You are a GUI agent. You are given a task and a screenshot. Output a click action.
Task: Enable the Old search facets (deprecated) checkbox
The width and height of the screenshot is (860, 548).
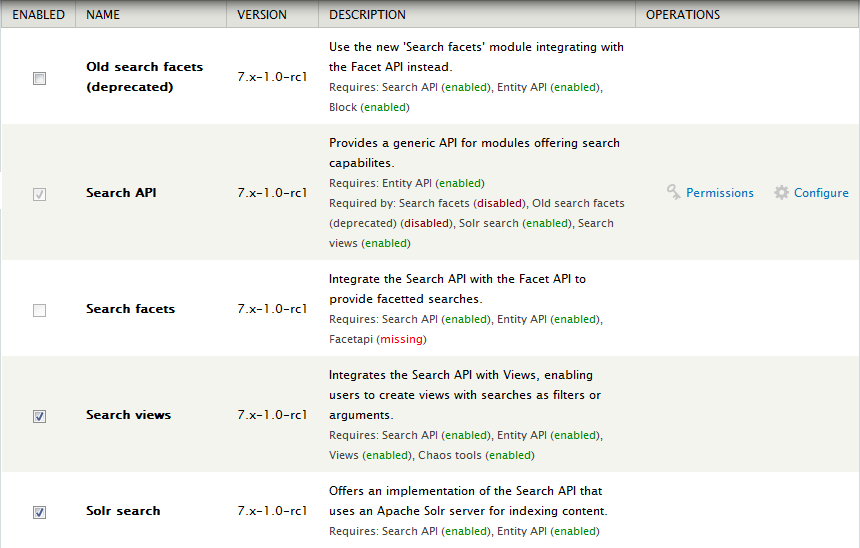coord(40,78)
